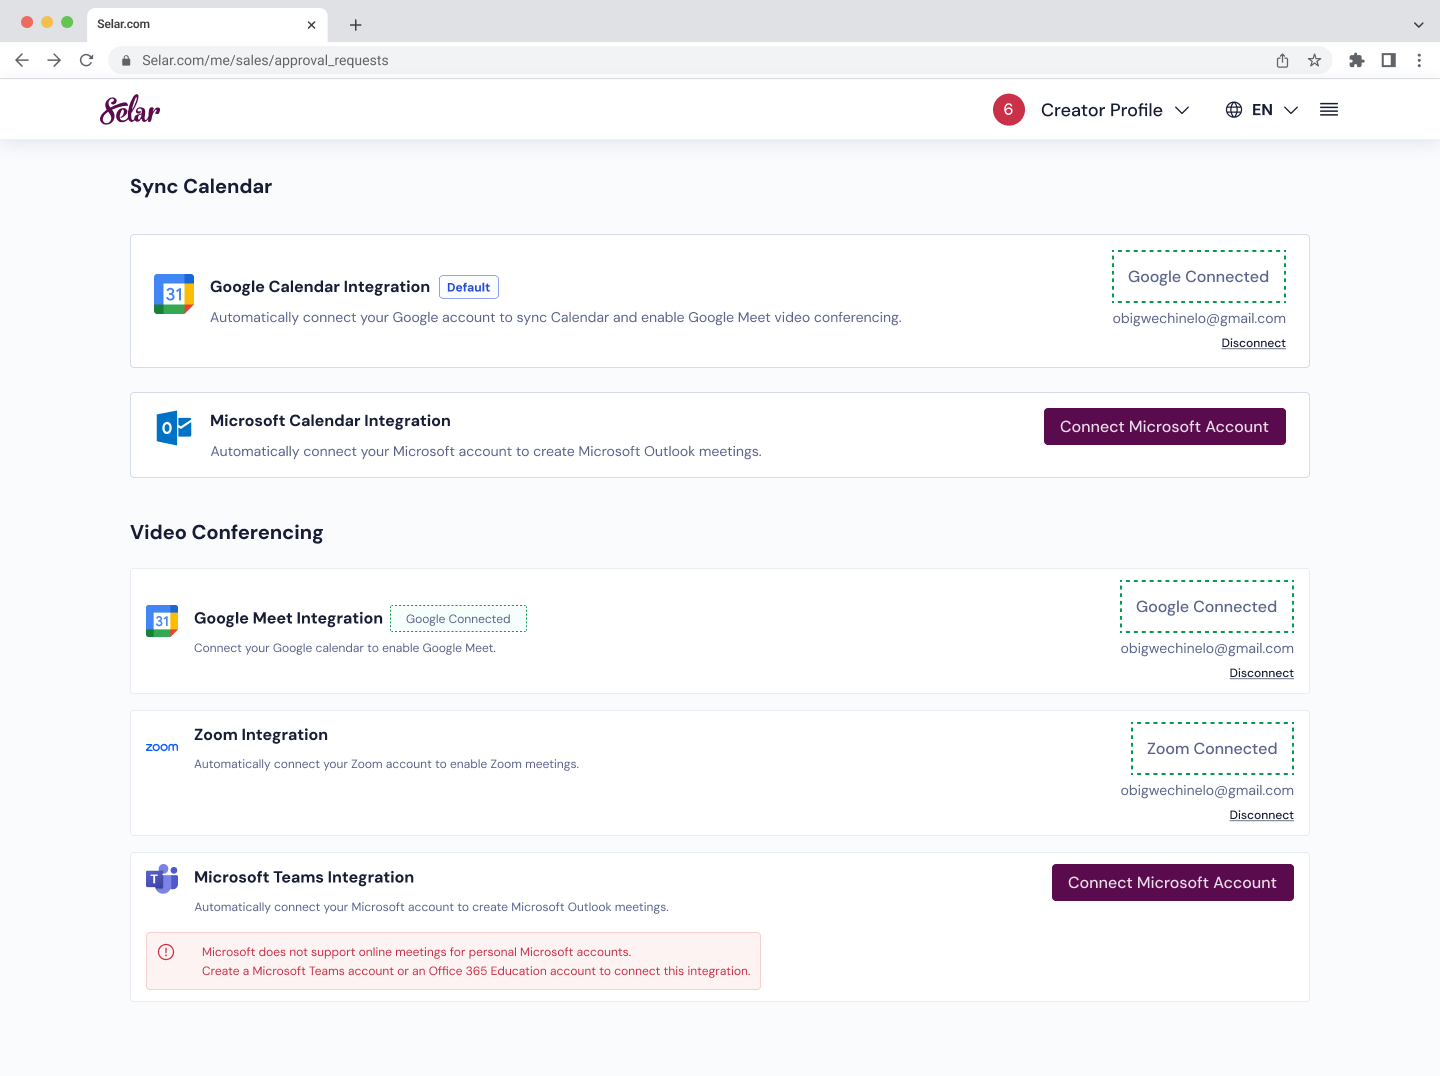Click the Selar logo
1440x1076 pixels.
[130, 110]
